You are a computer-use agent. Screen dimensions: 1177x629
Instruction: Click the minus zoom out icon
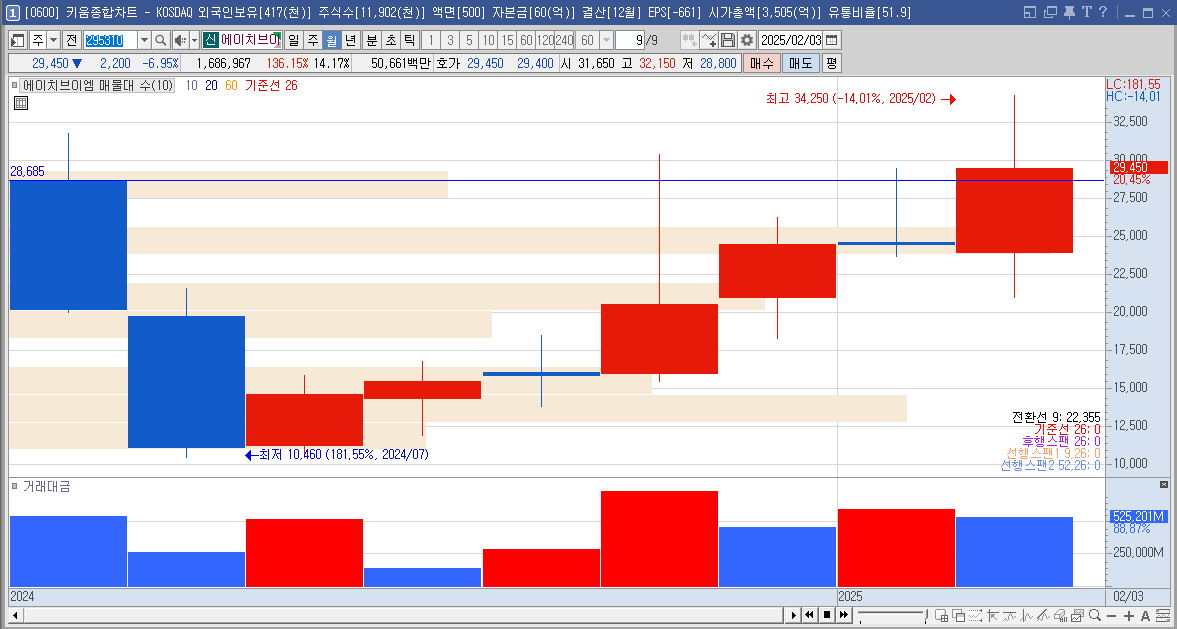tap(1111, 615)
